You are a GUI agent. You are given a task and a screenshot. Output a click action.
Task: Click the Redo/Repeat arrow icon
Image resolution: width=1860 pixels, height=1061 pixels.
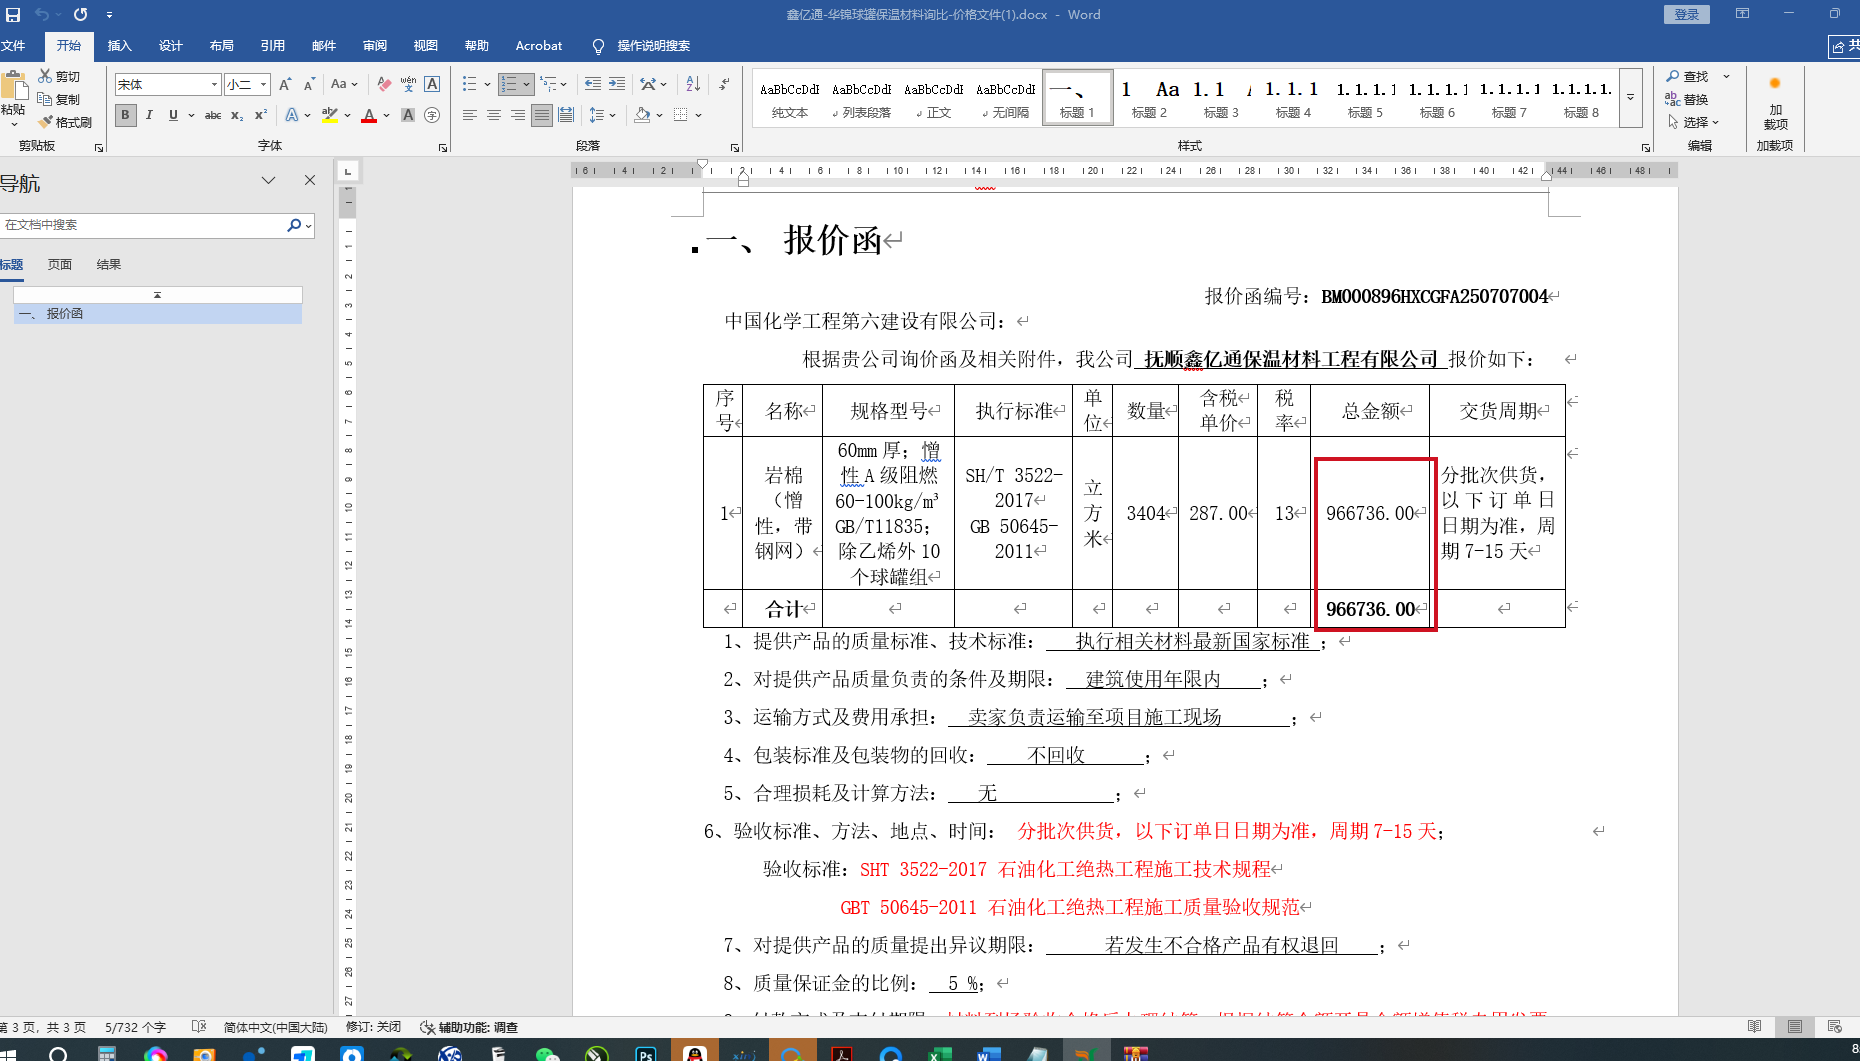point(80,15)
